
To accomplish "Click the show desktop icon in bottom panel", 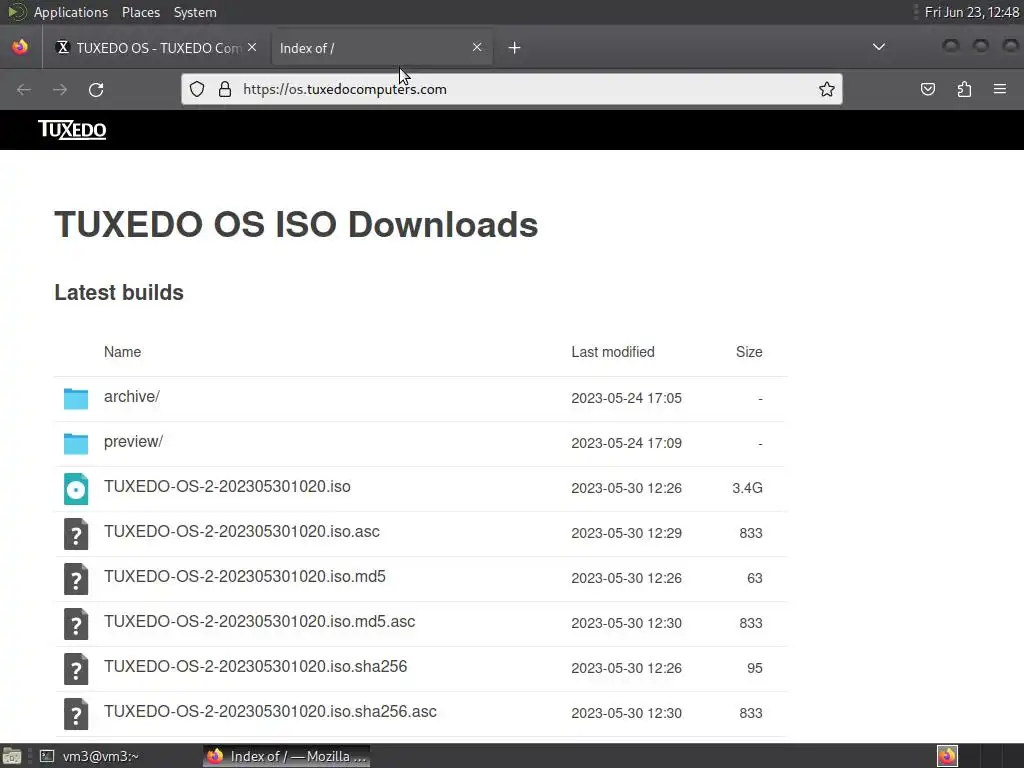I will pyautogui.click(x=11, y=756).
